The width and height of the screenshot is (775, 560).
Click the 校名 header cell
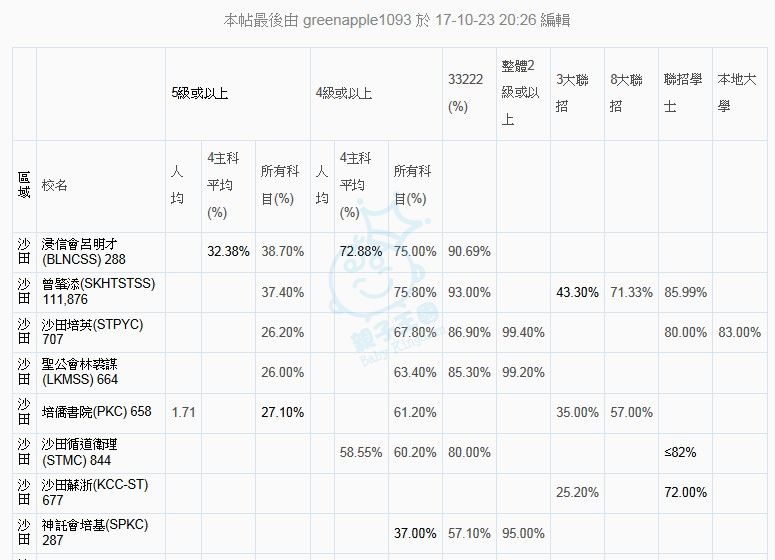[x=56, y=185]
